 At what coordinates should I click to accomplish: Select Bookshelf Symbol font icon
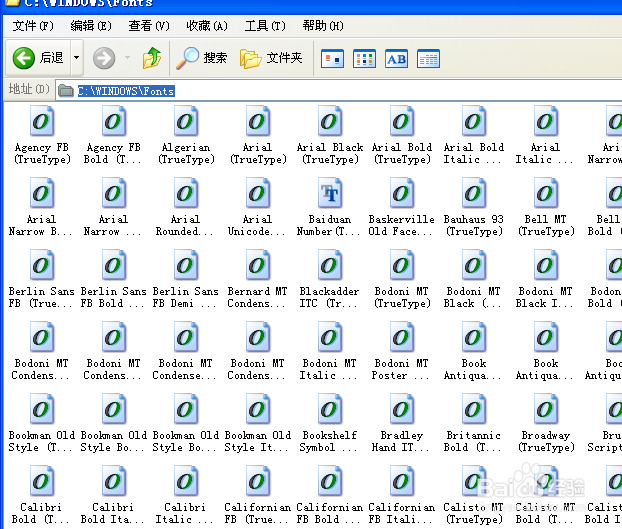coord(330,409)
